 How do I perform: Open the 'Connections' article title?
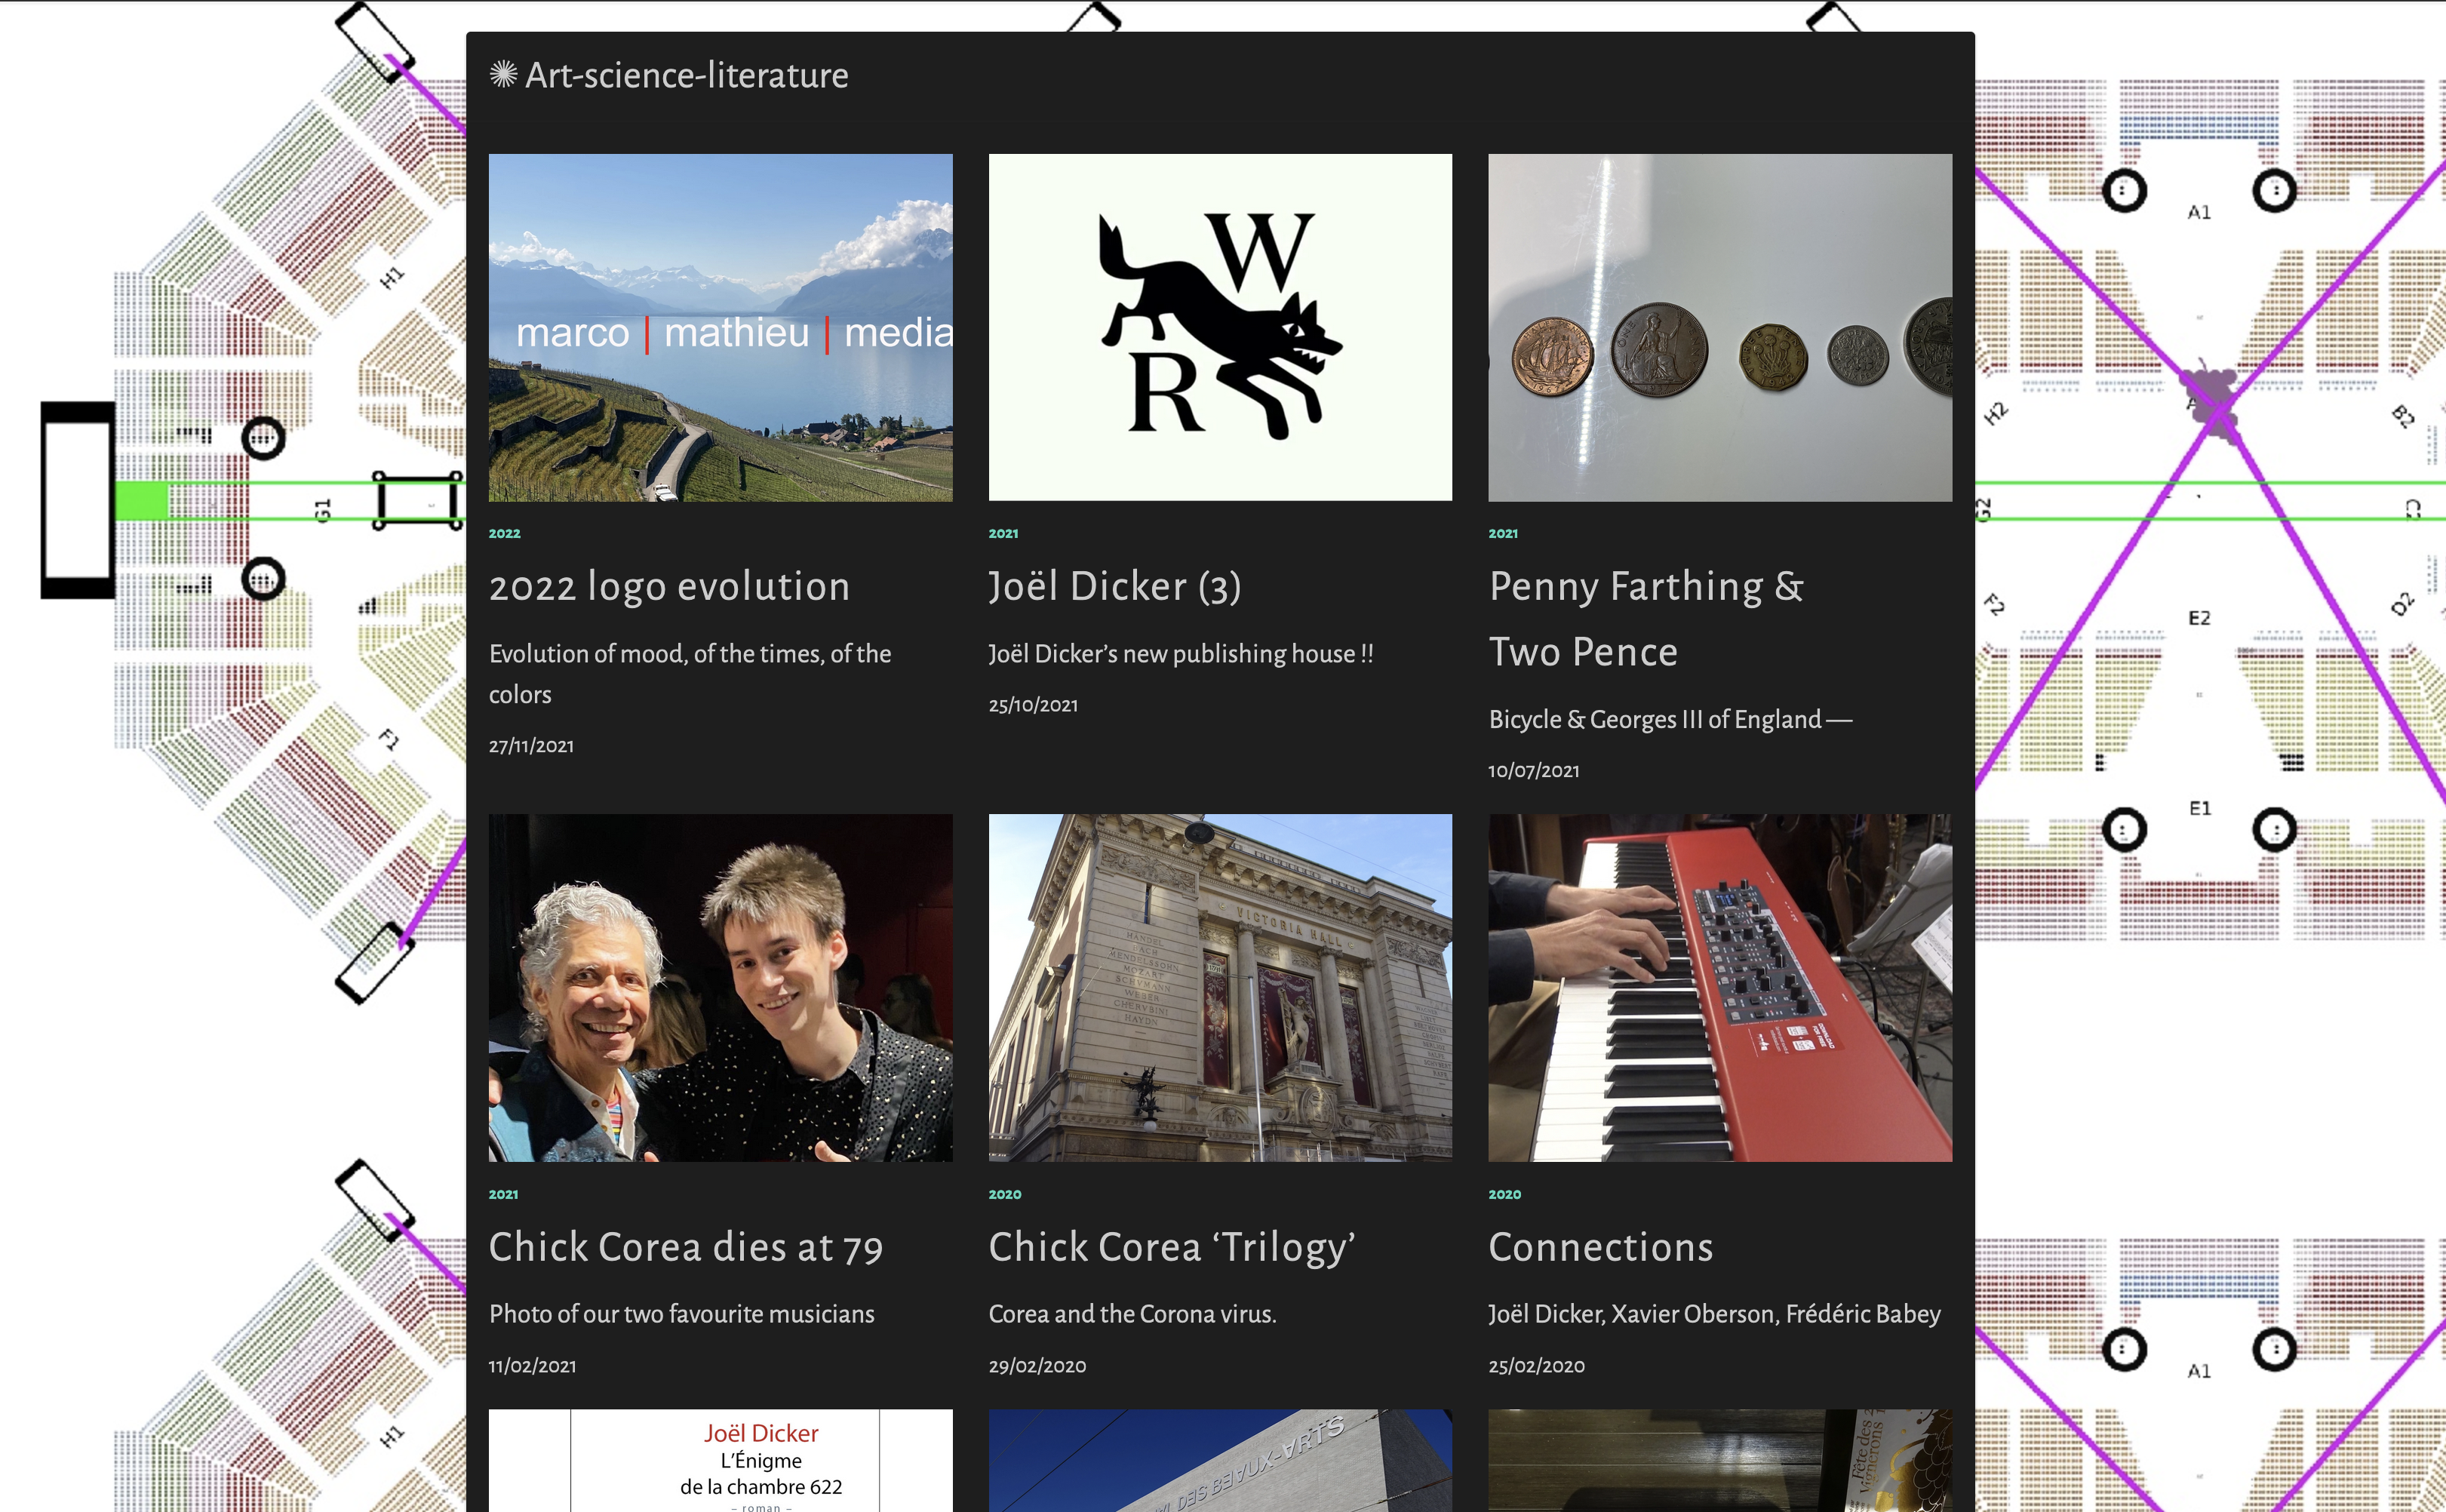click(x=1600, y=1247)
